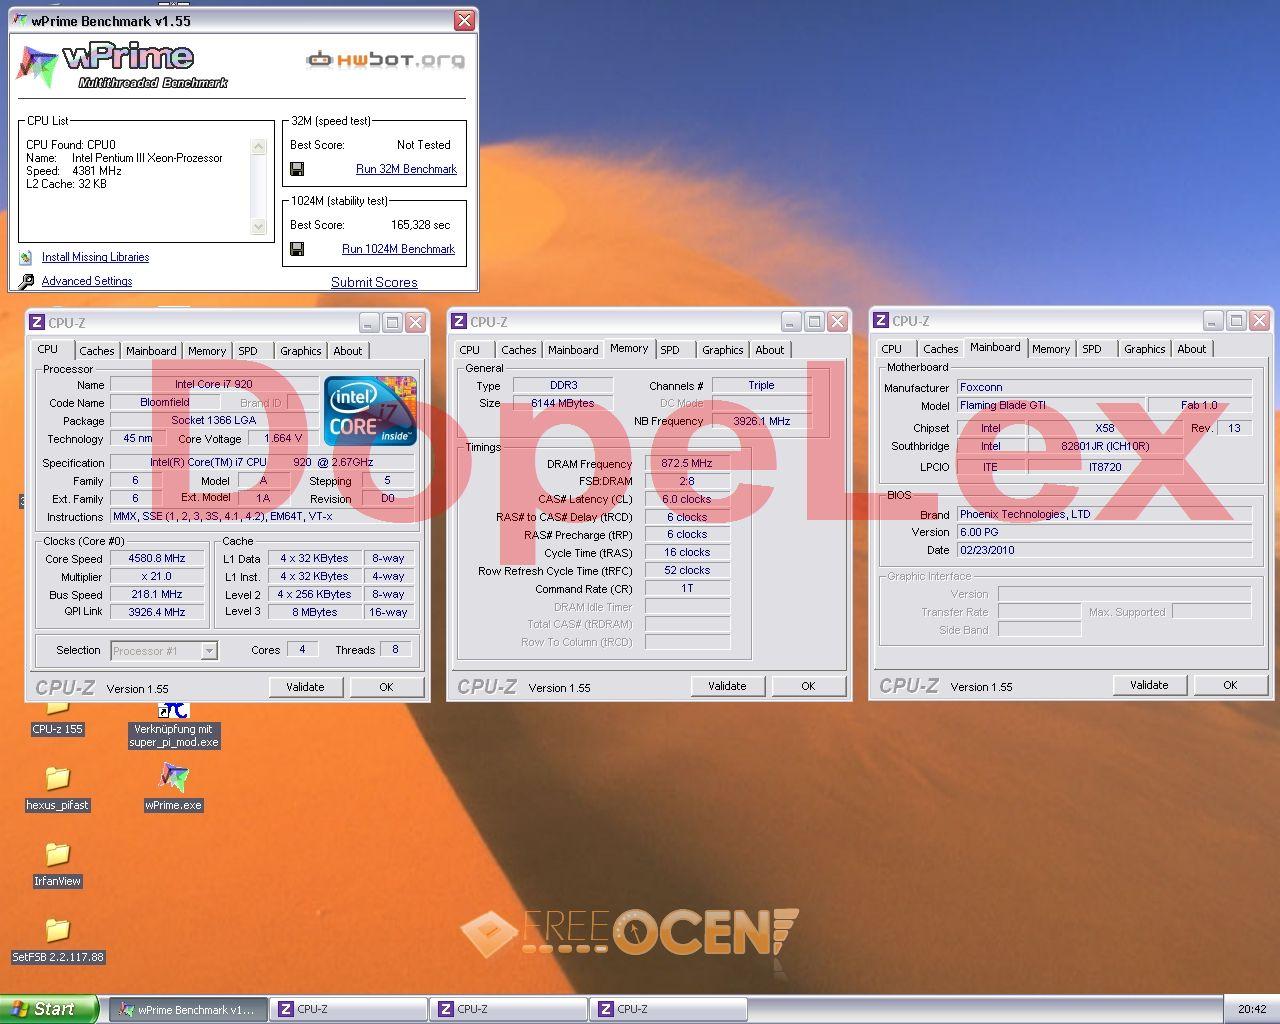
Task: Activate the third CPU-Z taskbar button
Action: coord(668,1009)
